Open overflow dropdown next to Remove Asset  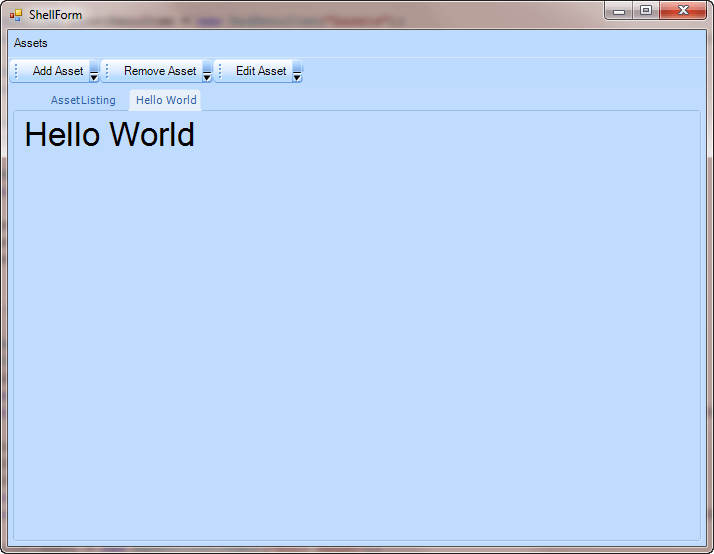(207, 71)
